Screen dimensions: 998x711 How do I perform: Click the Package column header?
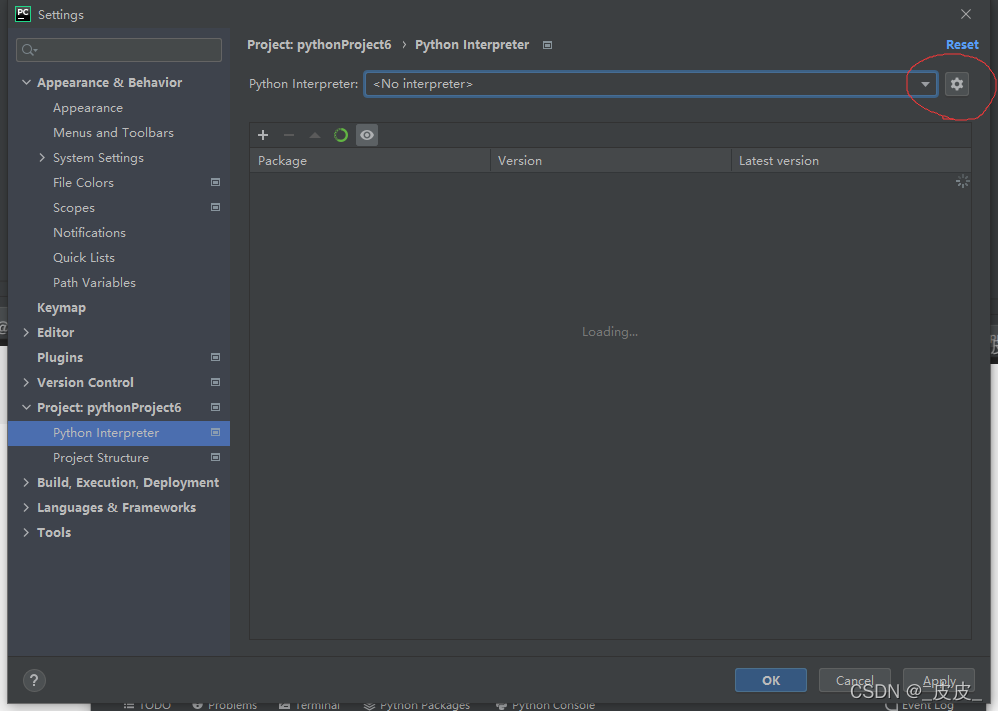point(370,161)
